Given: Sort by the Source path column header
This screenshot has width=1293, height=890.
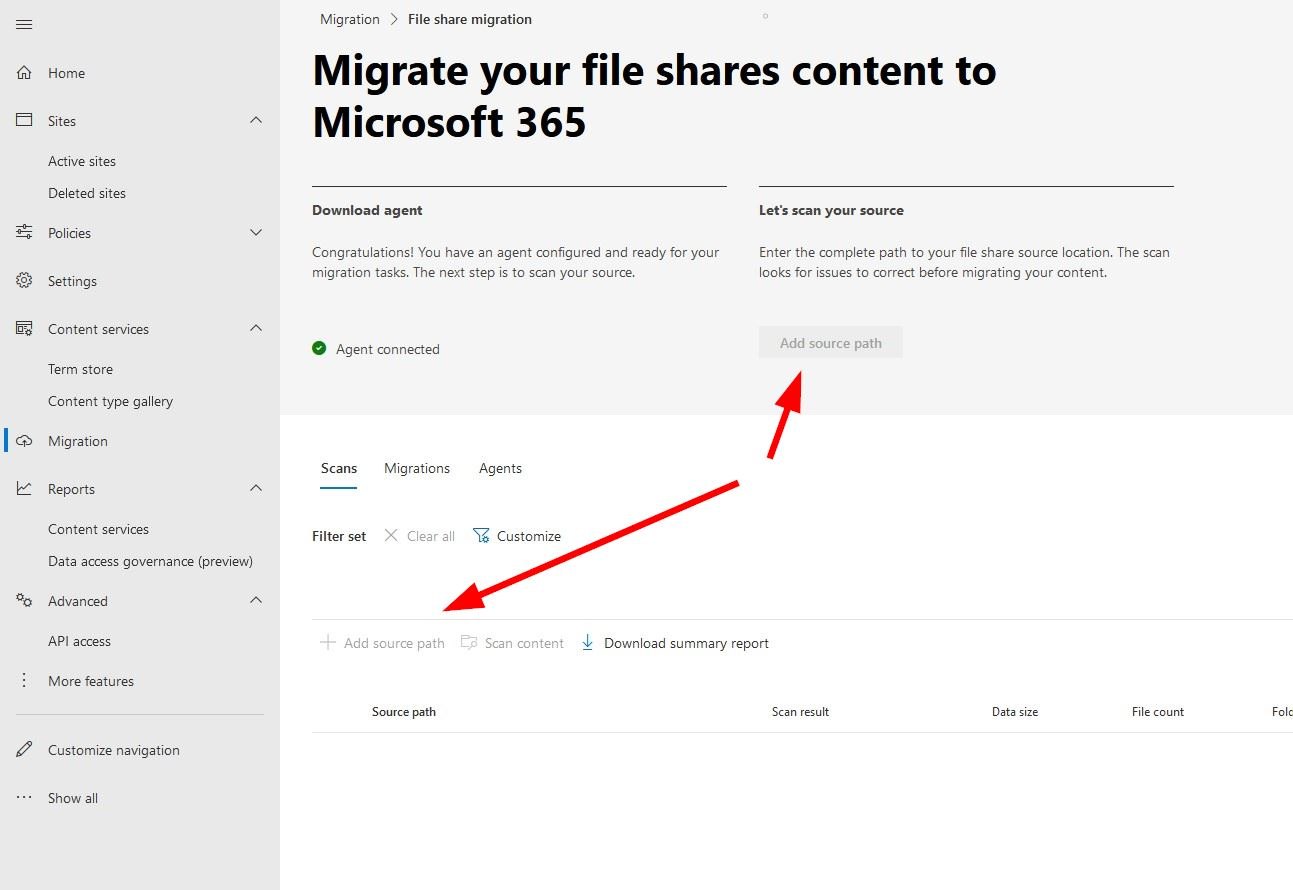Looking at the screenshot, I should coord(404,712).
